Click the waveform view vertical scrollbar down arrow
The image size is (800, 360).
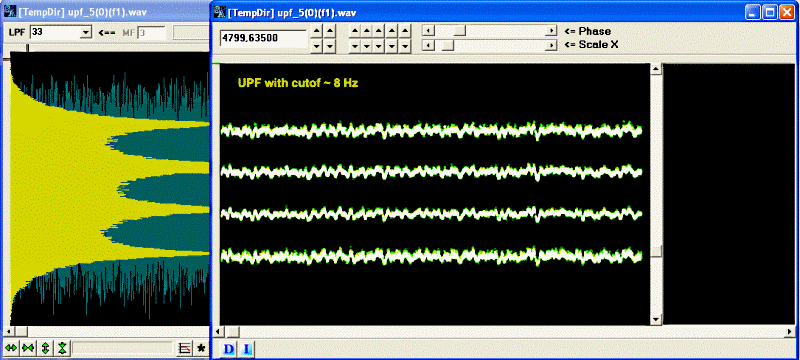click(x=657, y=320)
